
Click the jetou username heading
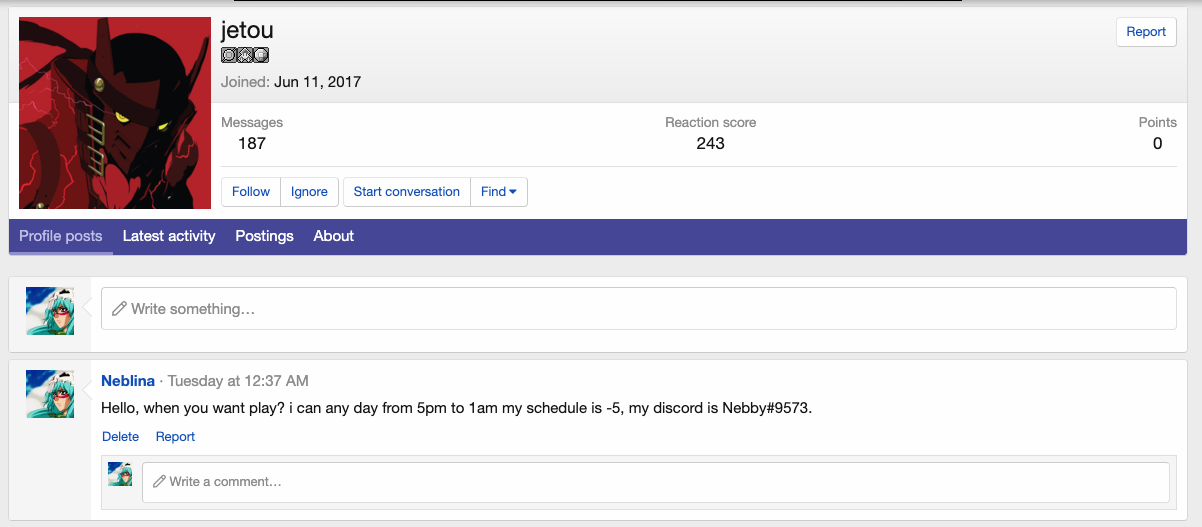(247, 31)
